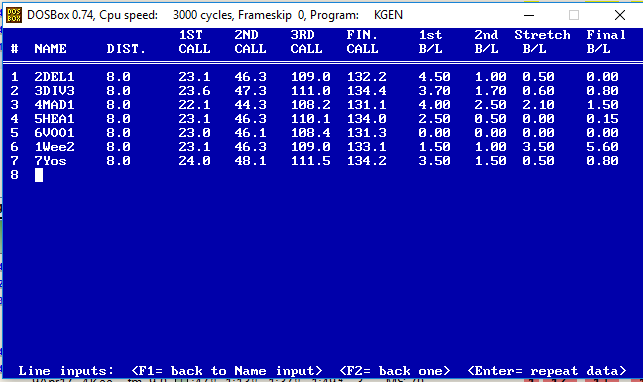The width and height of the screenshot is (643, 382).
Task: Click 3rd call value 111.5 for 7Yos
Action: tap(310, 161)
